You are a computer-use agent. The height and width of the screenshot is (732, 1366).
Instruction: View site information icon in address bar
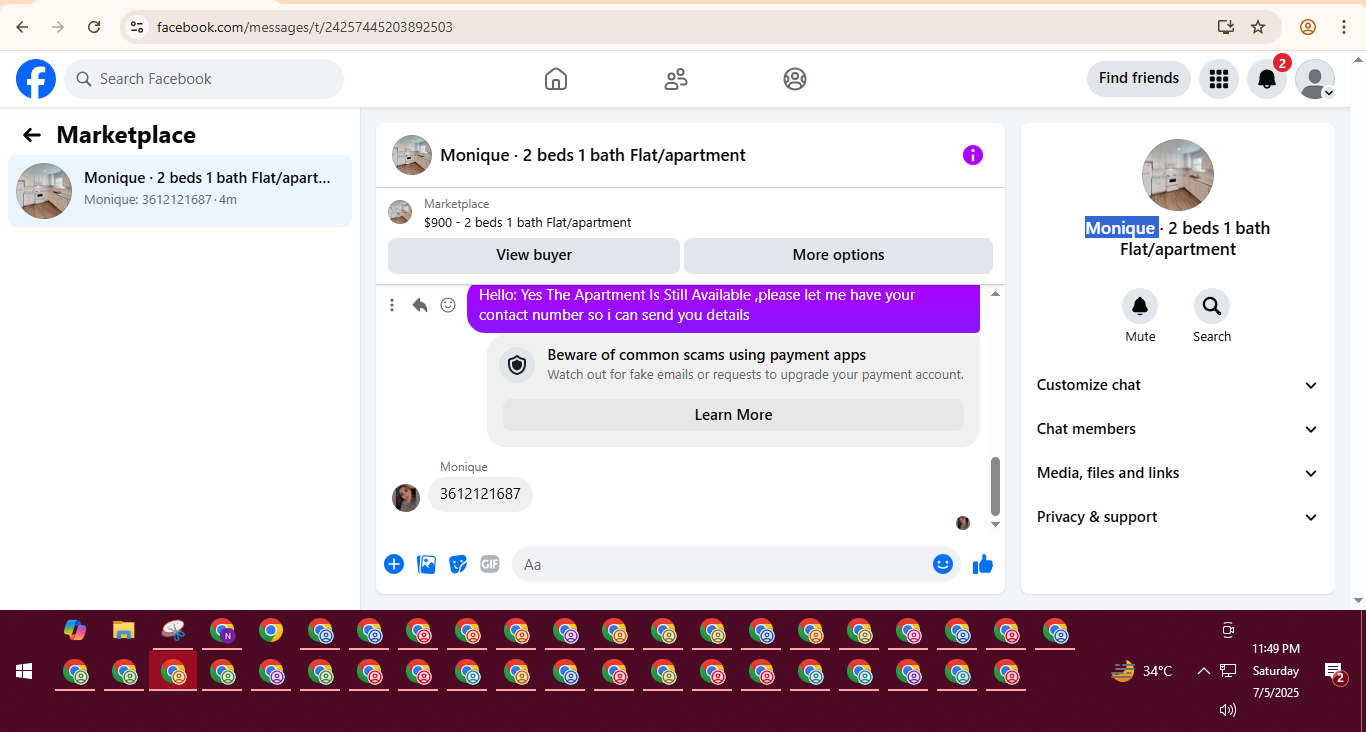(x=137, y=27)
